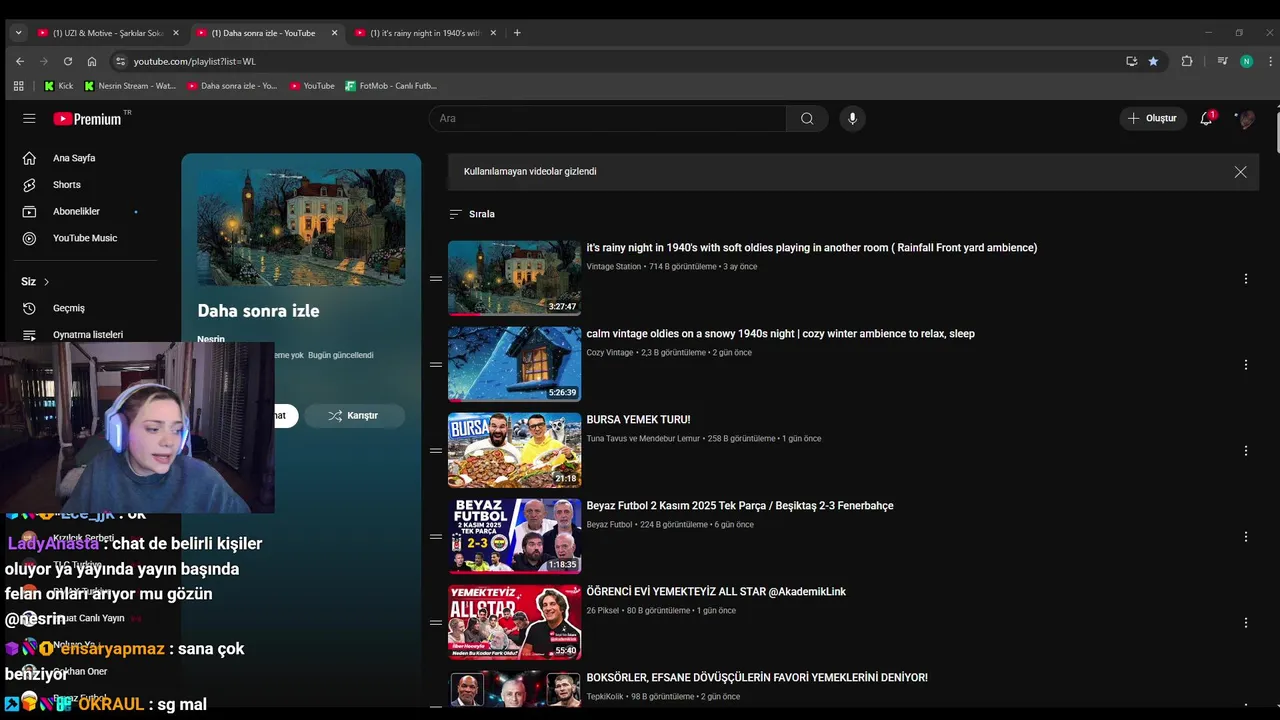Click the Oluştur create button
1280x720 pixels.
(x=1153, y=118)
